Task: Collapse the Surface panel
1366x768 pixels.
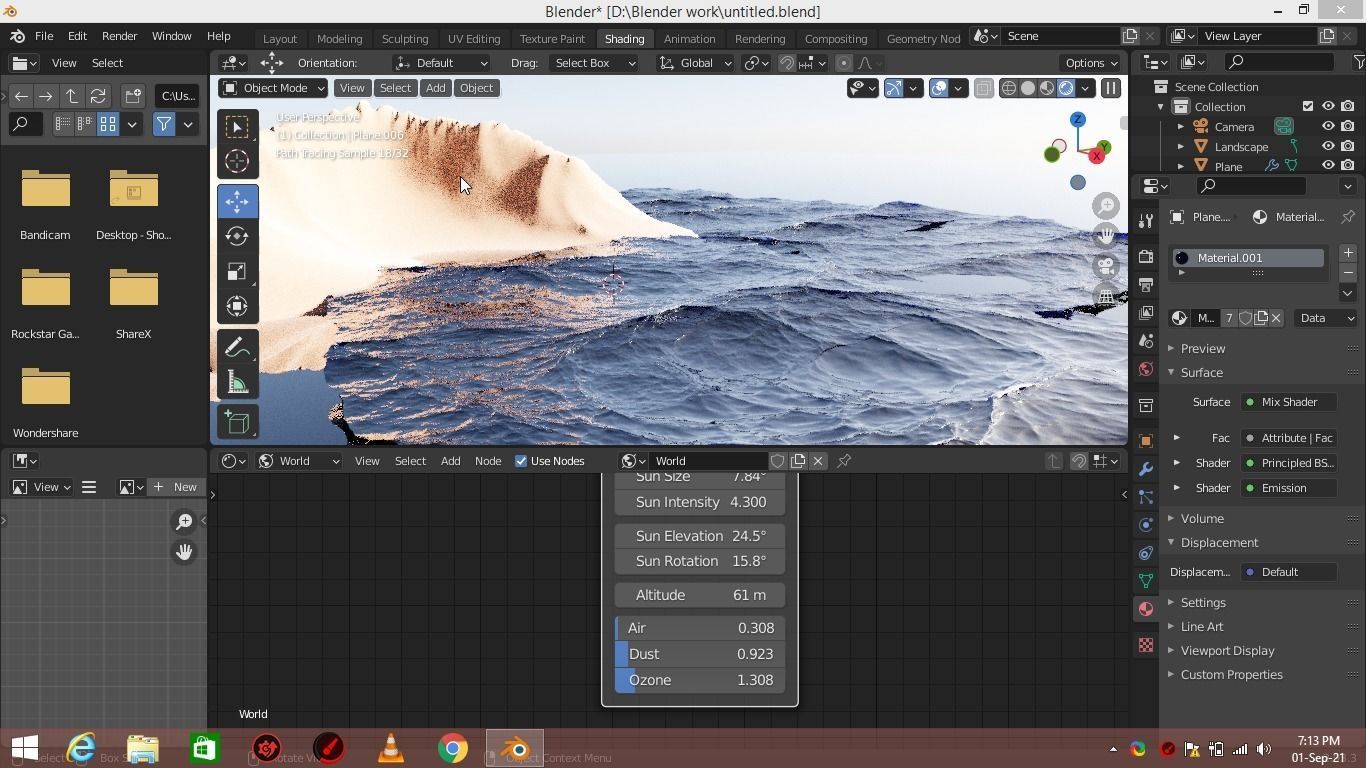Action: pos(1201,372)
